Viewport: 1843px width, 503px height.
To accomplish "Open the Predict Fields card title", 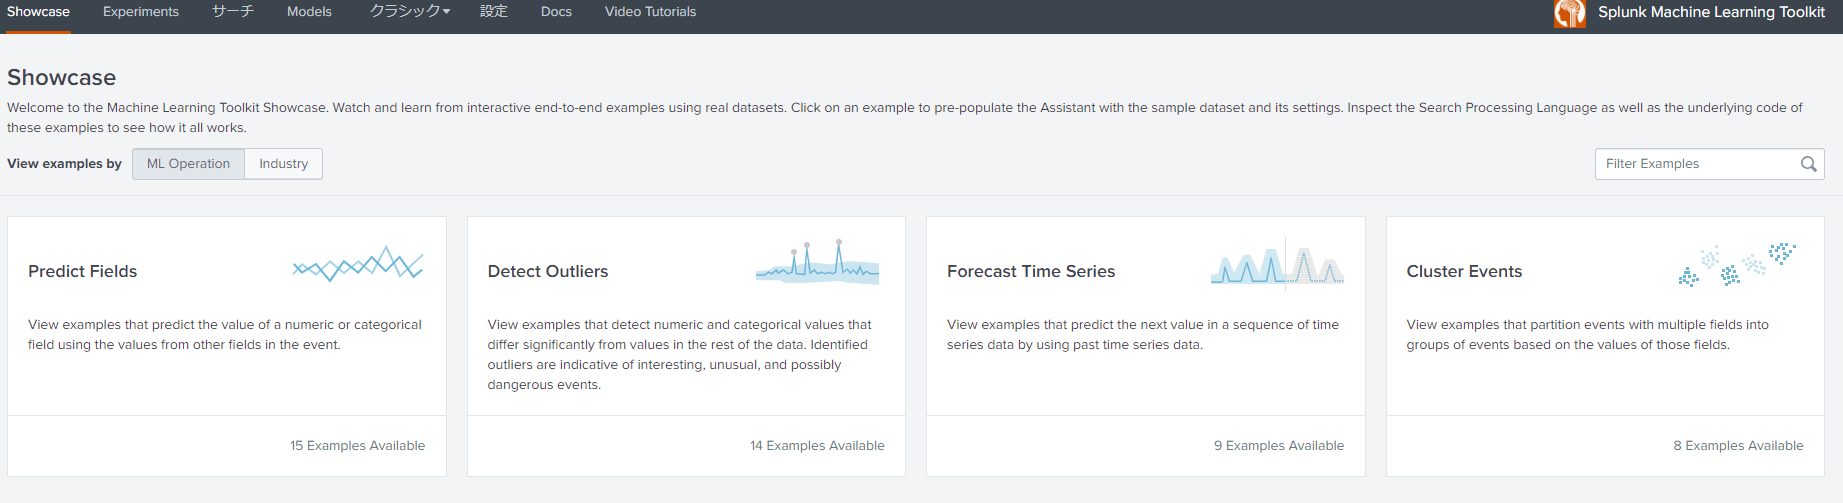I will [x=83, y=271].
